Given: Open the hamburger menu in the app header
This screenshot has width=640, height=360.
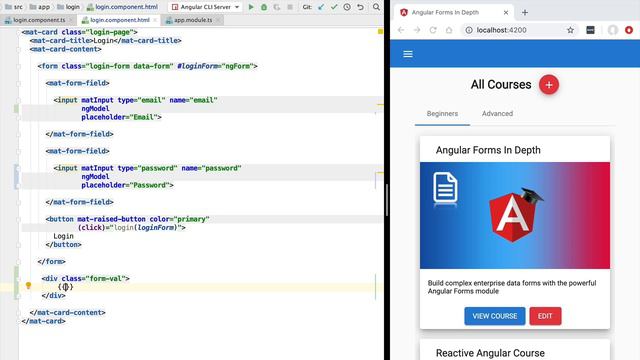Looking at the screenshot, I should coord(408,54).
